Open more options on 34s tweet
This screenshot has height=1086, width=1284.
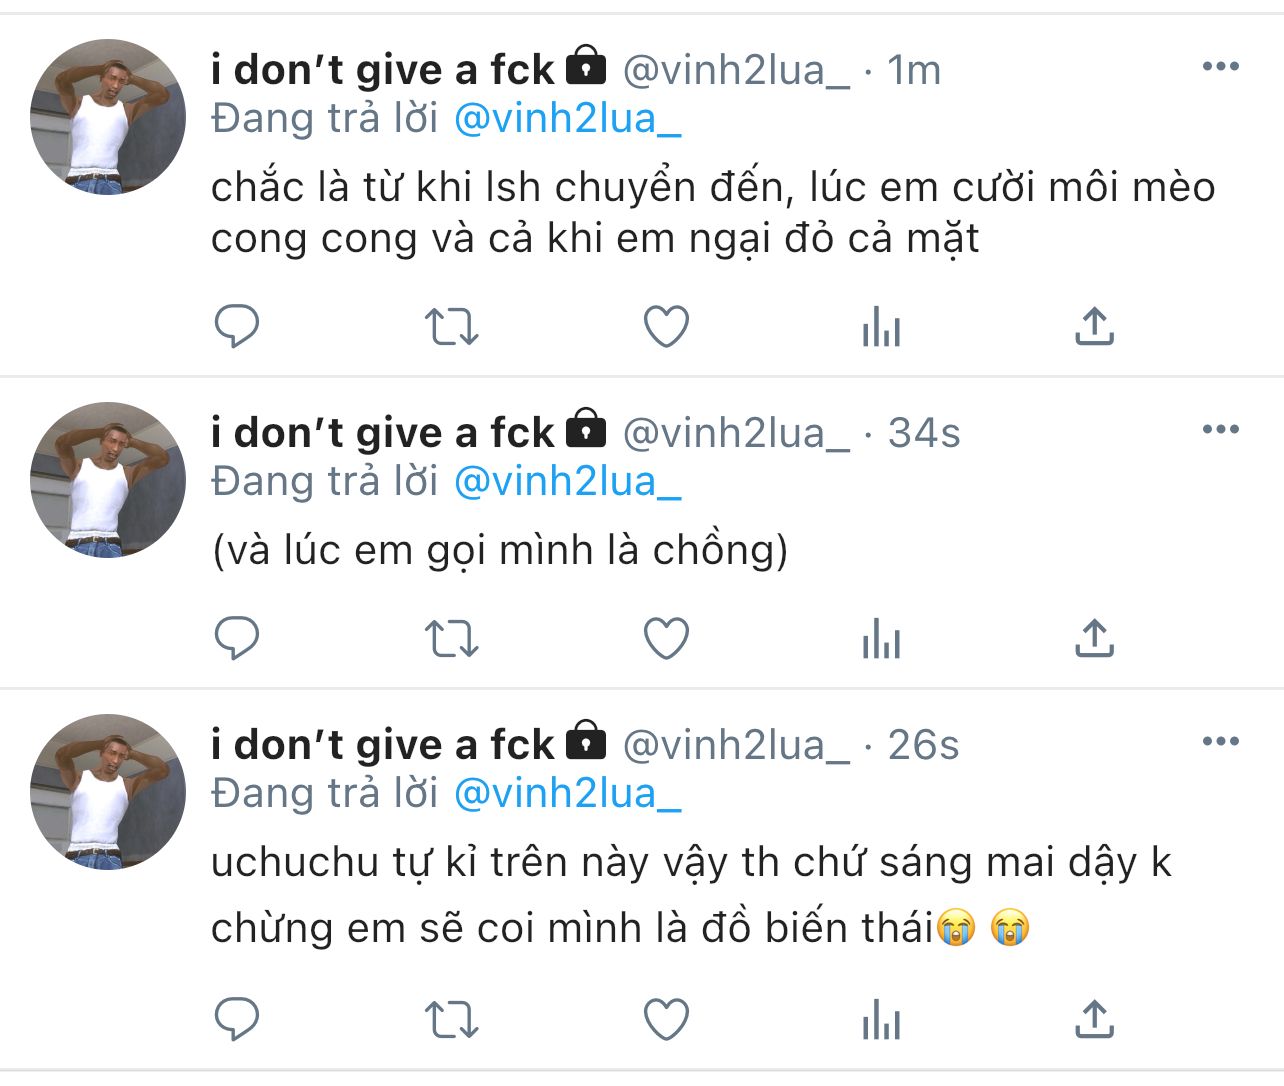click(1220, 430)
